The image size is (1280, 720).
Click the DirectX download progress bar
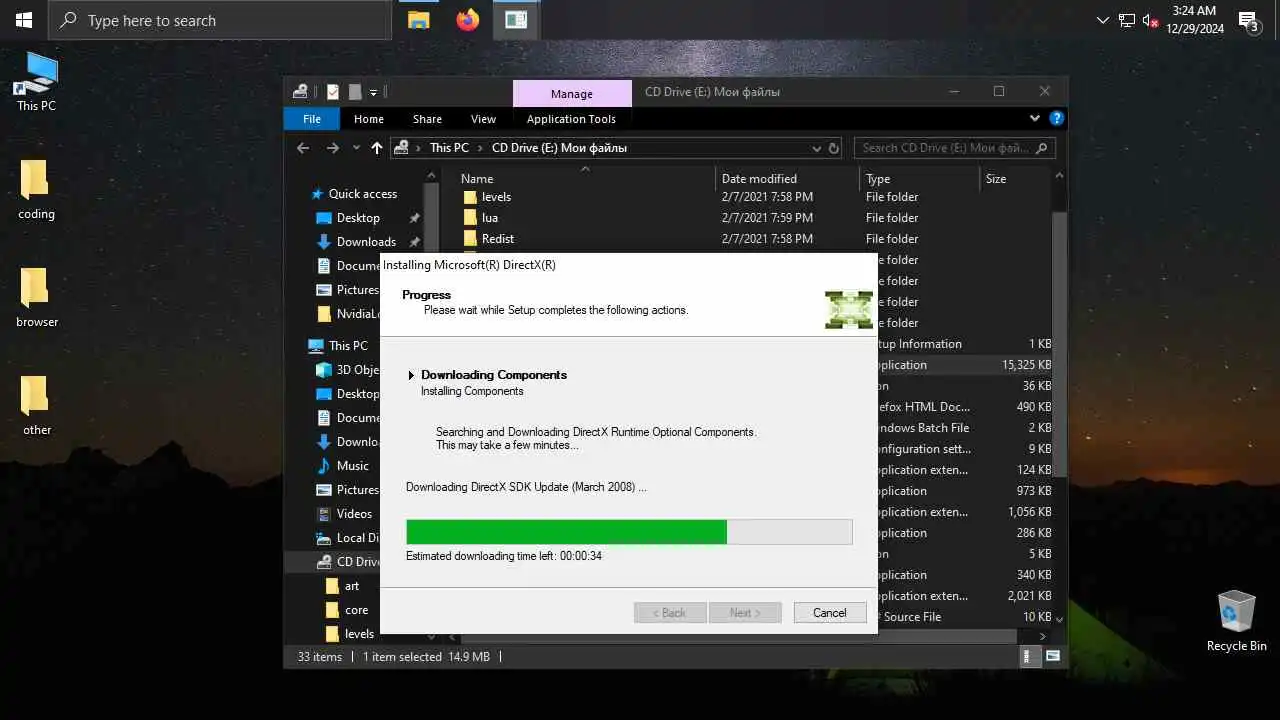(629, 532)
